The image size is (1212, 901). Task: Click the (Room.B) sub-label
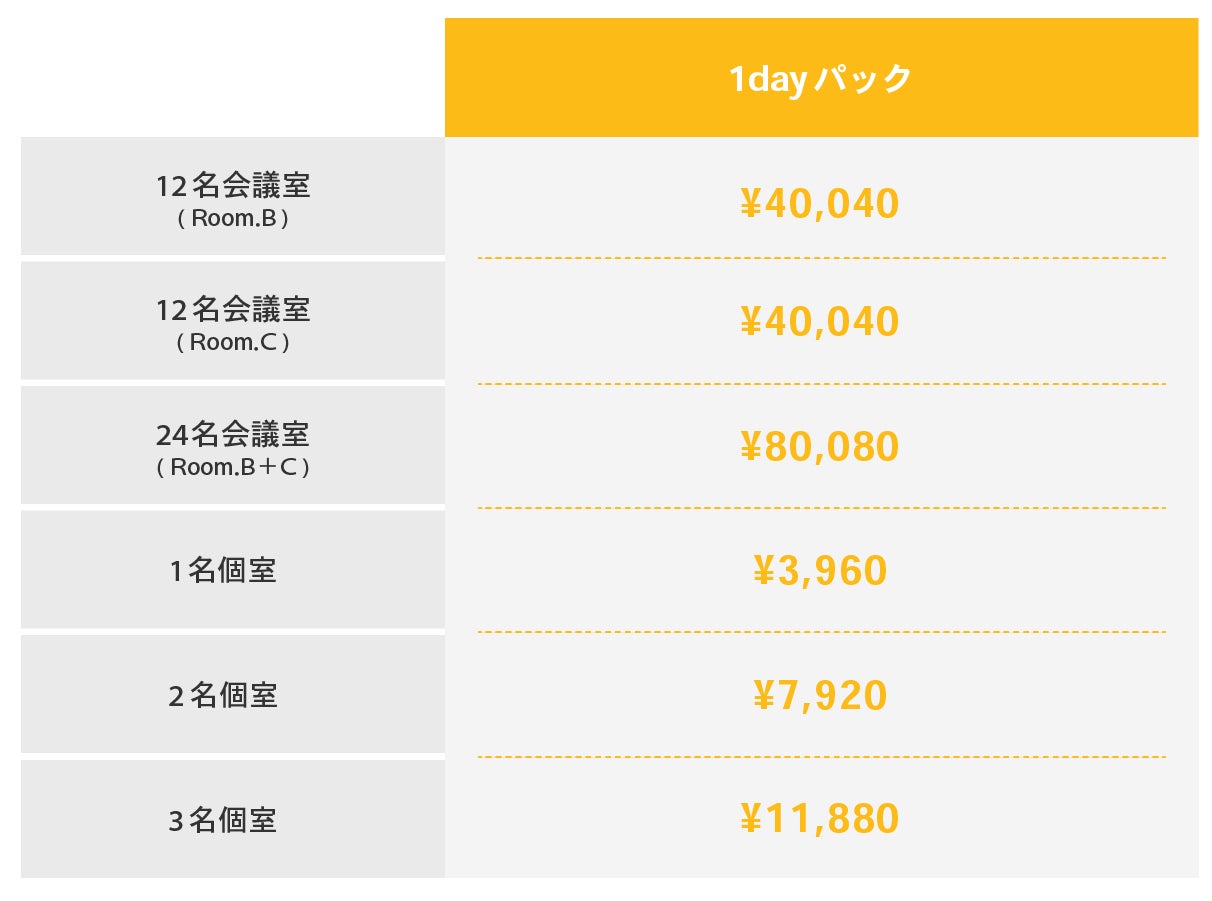[x=233, y=219]
